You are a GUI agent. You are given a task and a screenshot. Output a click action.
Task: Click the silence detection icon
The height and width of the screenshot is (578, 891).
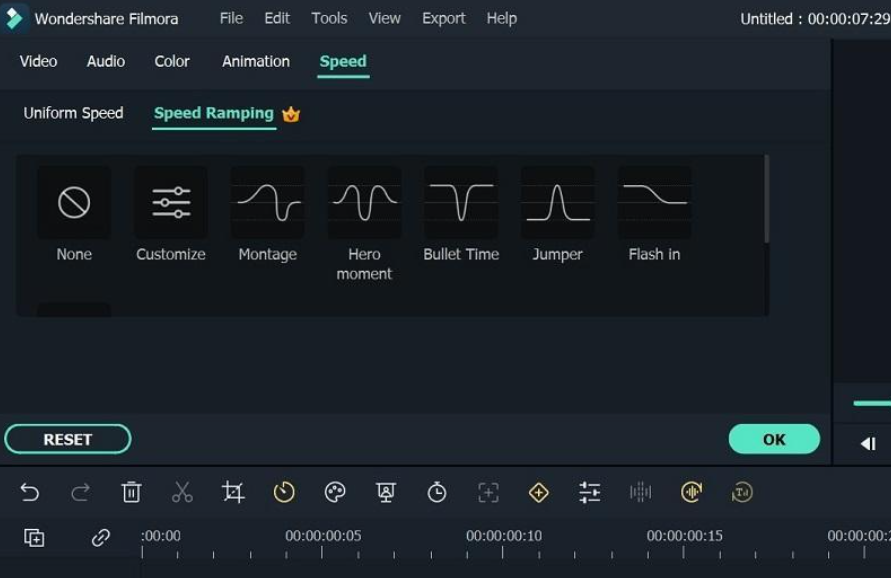point(640,492)
